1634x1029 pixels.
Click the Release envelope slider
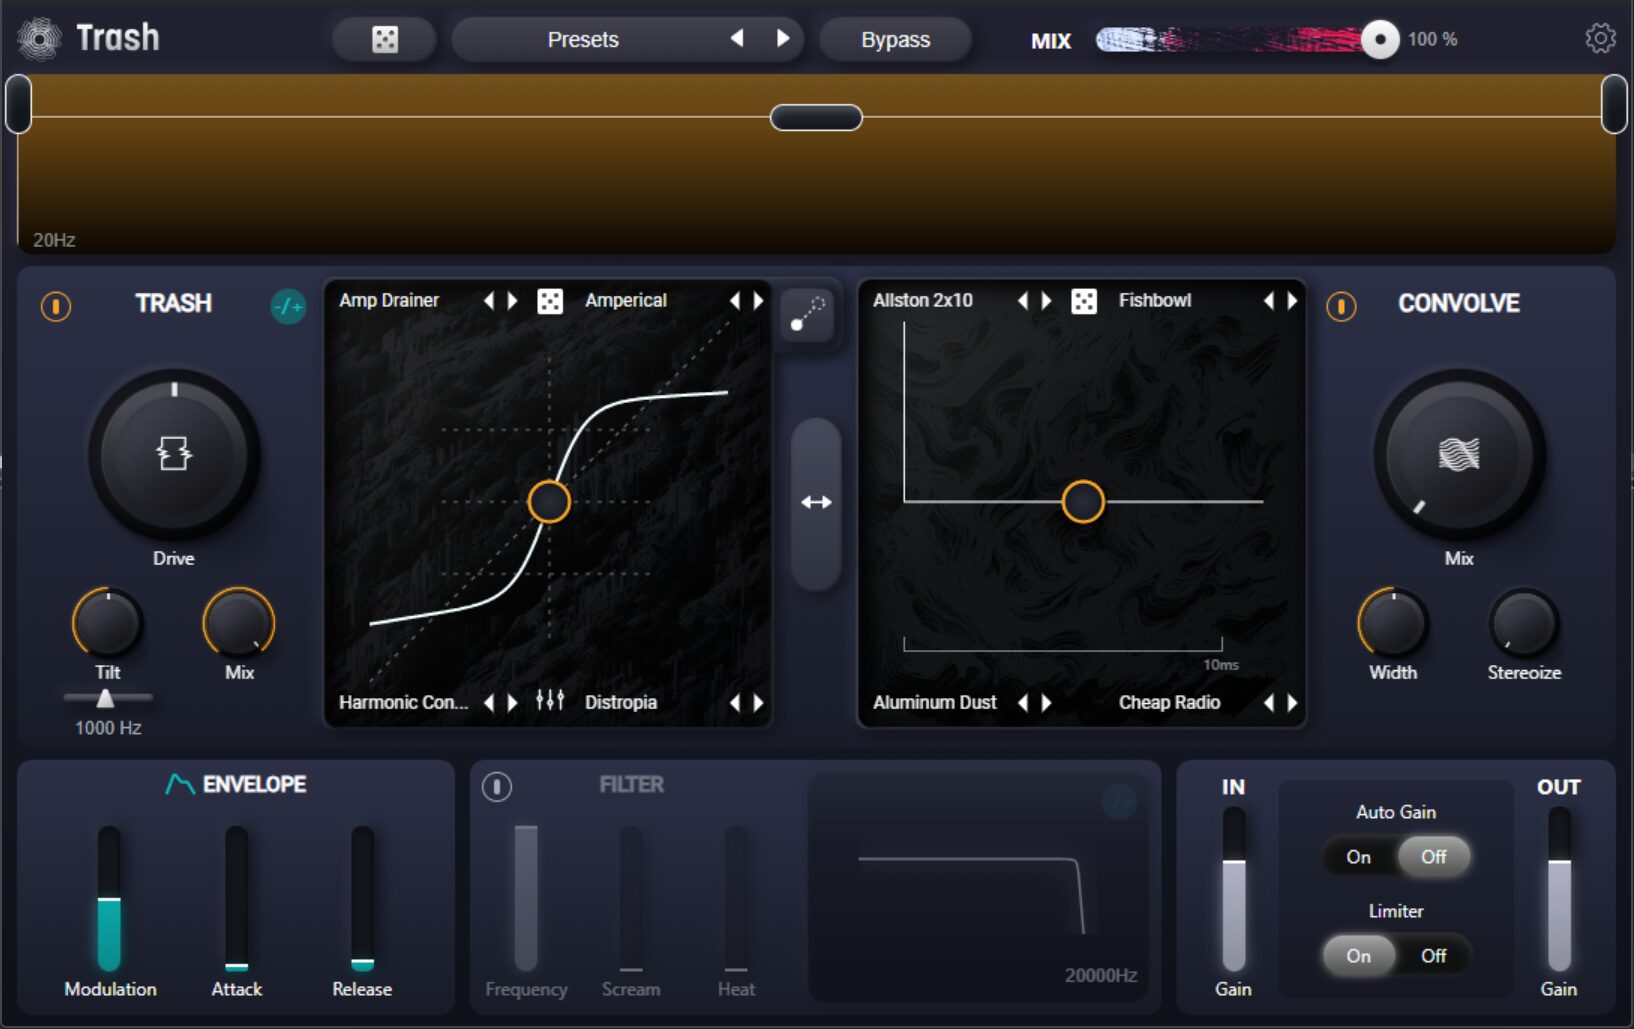click(362, 898)
